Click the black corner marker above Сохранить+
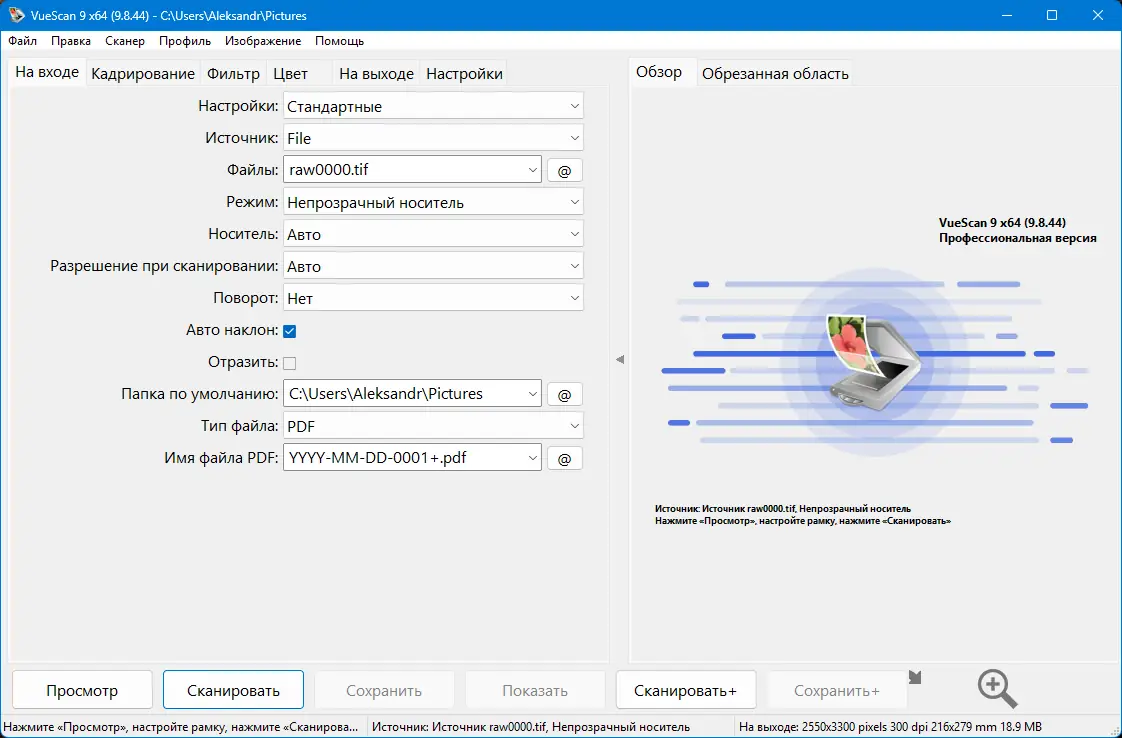Image resolution: width=1122 pixels, height=738 pixels. [x=913, y=675]
